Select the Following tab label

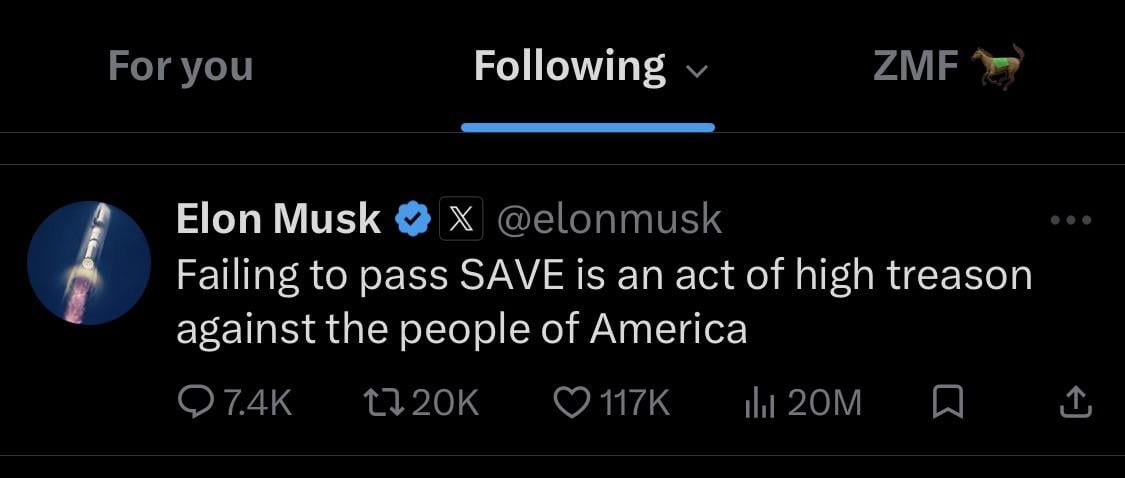[569, 67]
